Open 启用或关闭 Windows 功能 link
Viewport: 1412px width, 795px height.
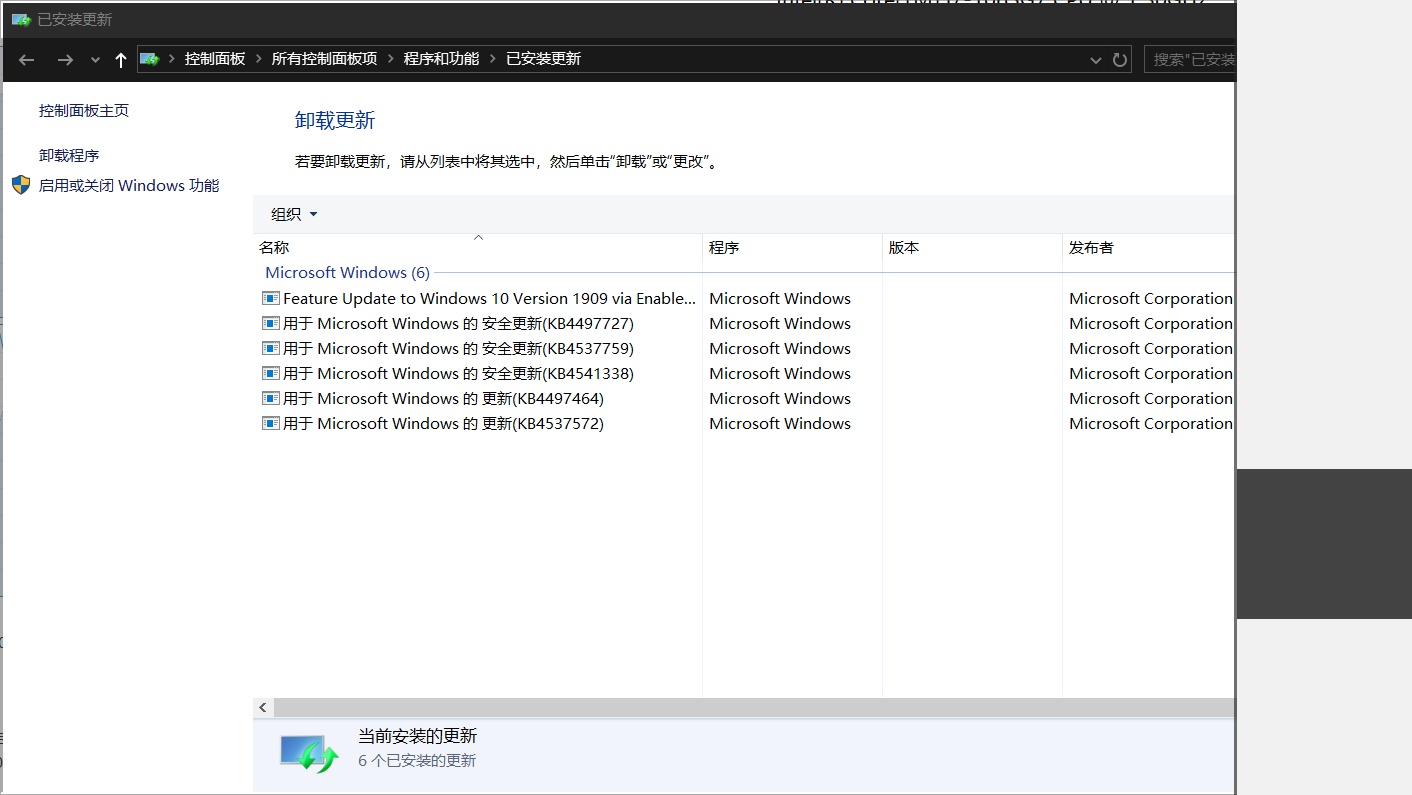pos(129,186)
